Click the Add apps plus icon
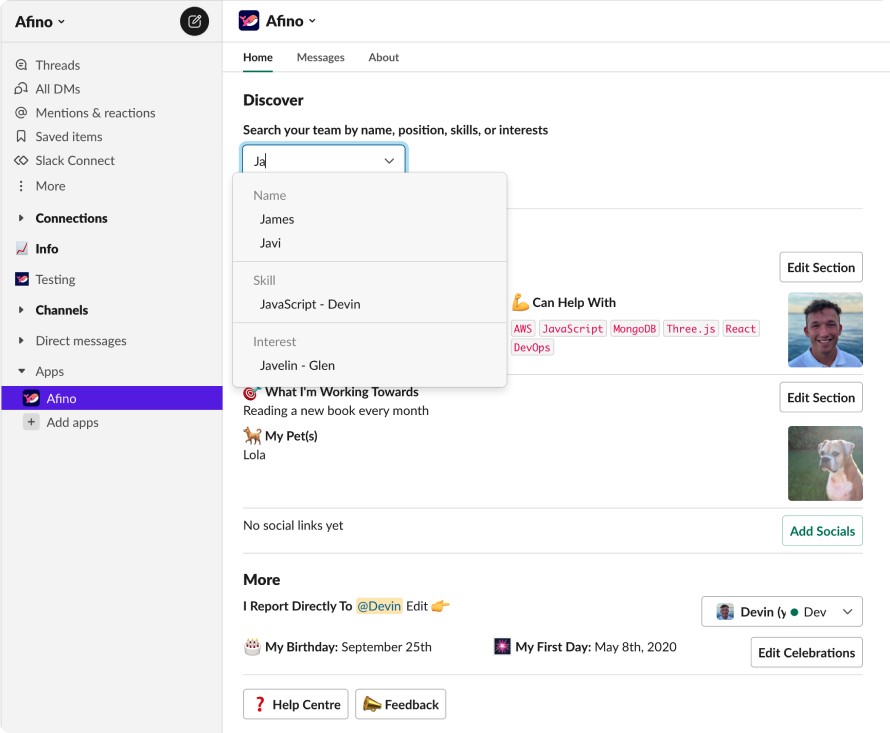 click(x=31, y=422)
